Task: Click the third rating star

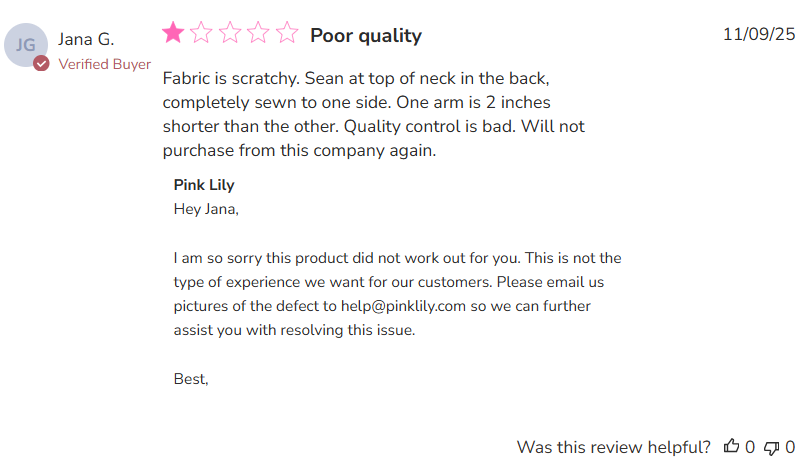Action: pyautogui.click(x=230, y=34)
